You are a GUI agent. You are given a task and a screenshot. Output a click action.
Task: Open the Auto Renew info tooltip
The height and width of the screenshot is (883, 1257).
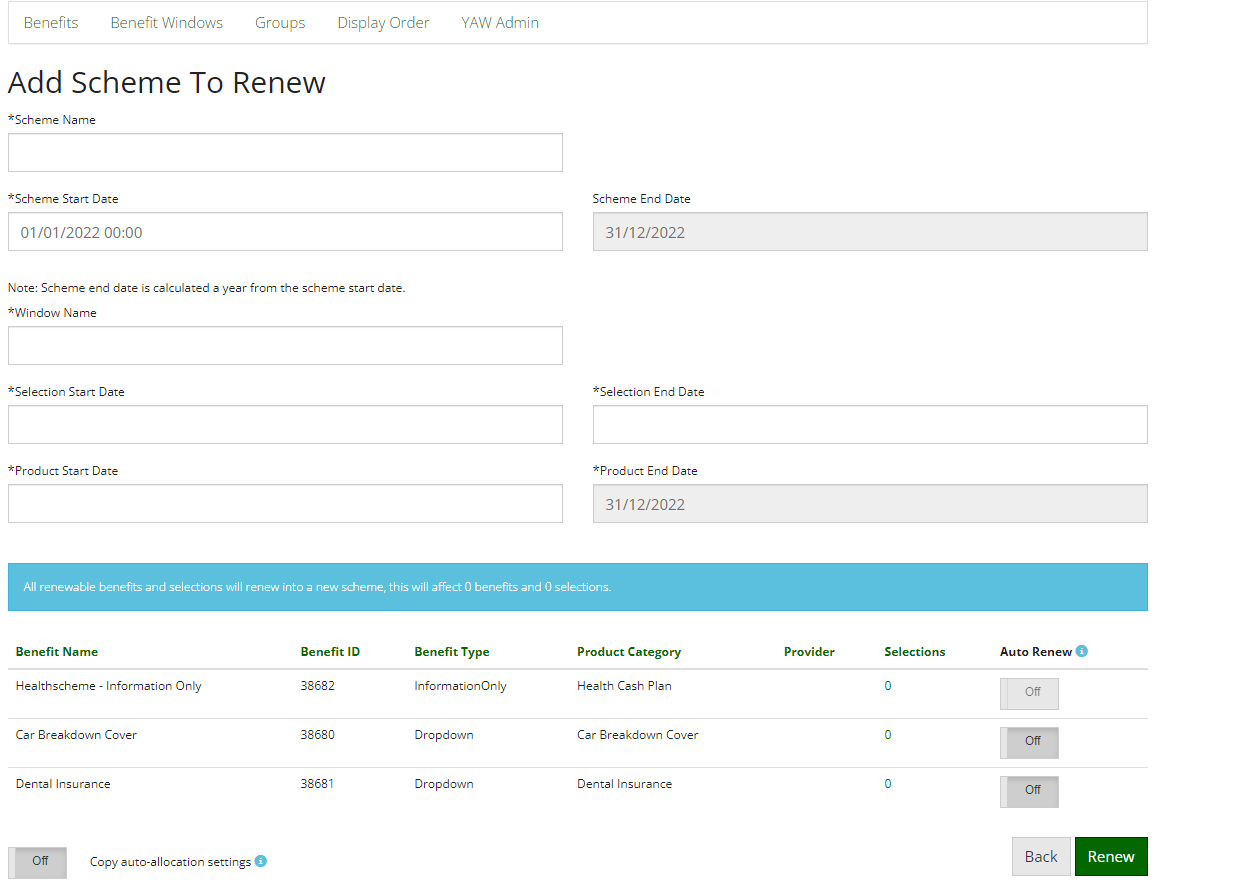click(x=1081, y=651)
